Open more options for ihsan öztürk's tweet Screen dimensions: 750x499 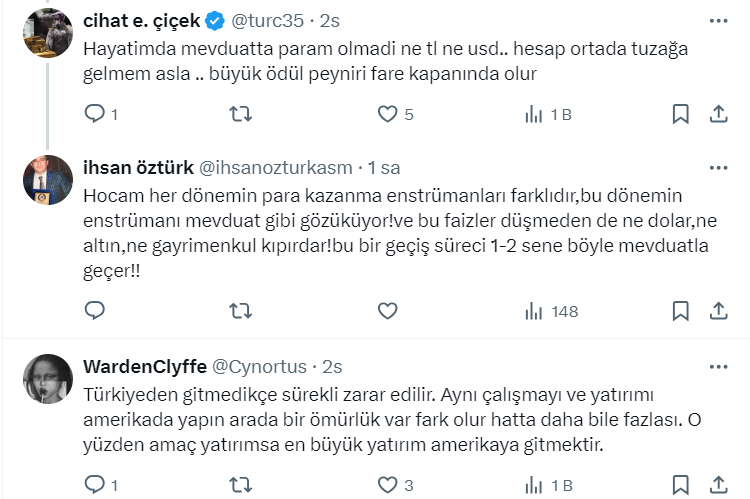(718, 166)
